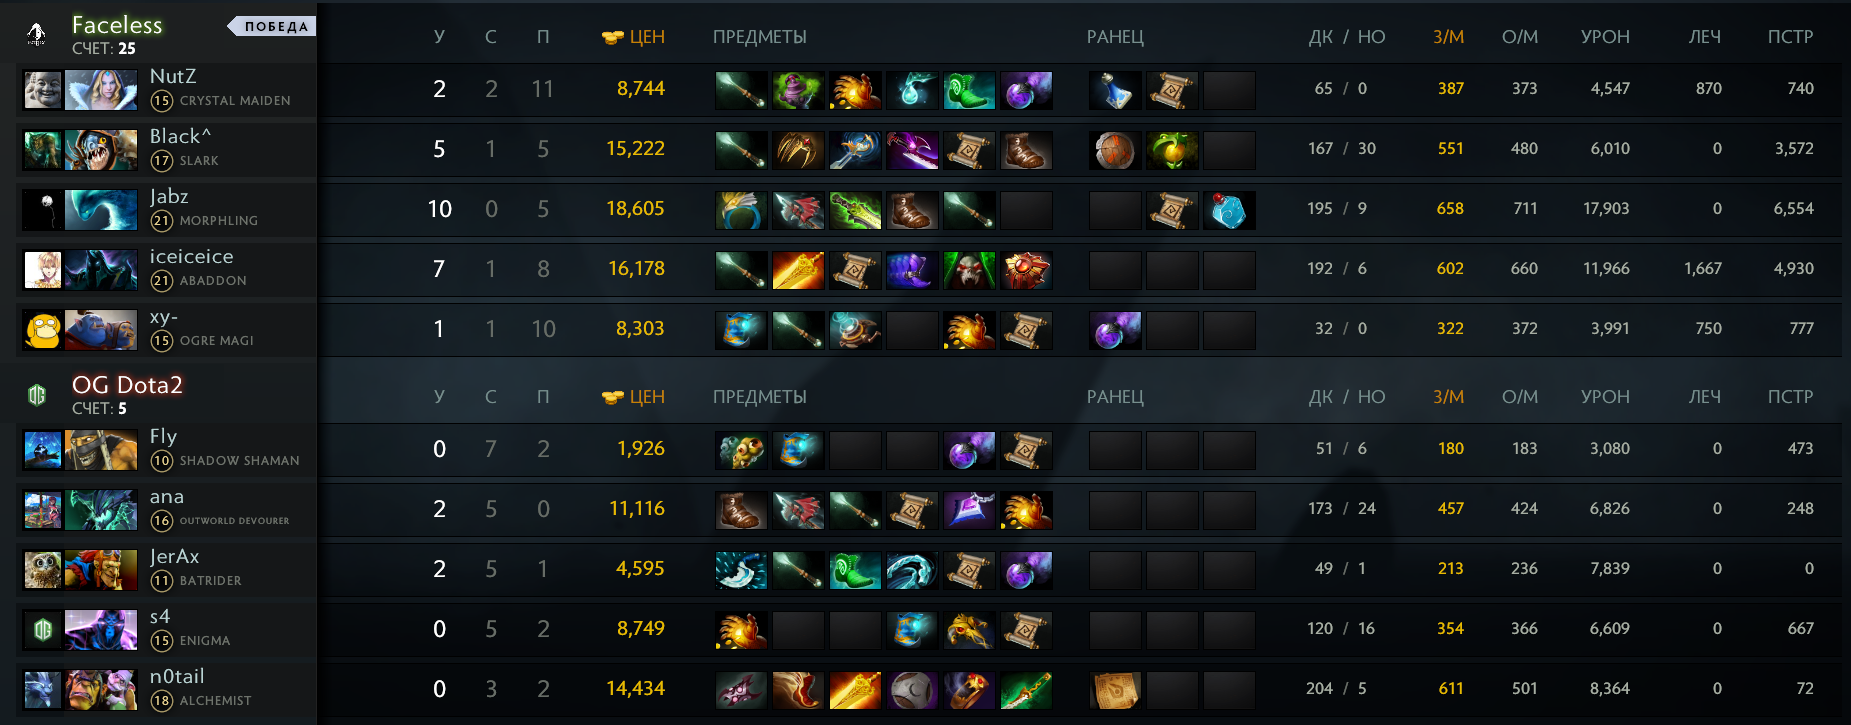Click Crystal Maiden's Glimmer Cape item

798,90
